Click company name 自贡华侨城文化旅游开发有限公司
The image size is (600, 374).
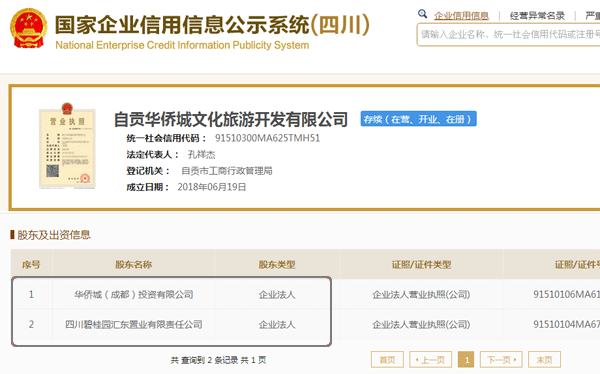(x=231, y=119)
